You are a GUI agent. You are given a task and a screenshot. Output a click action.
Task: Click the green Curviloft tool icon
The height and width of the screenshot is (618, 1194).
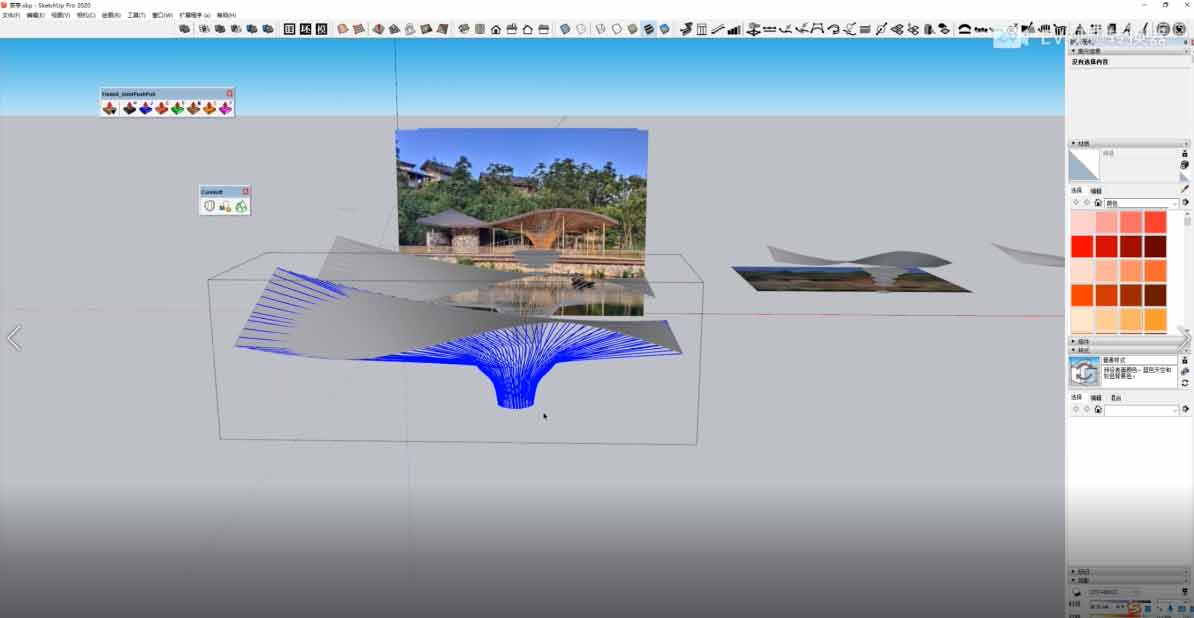[x=241, y=206]
